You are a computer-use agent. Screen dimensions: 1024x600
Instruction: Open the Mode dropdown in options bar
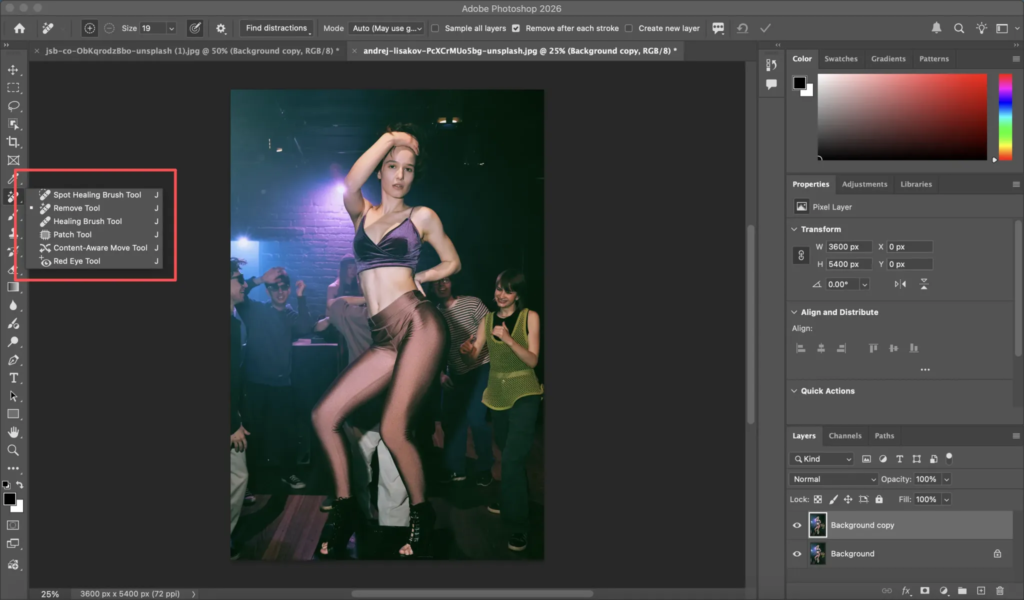click(x=385, y=28)
